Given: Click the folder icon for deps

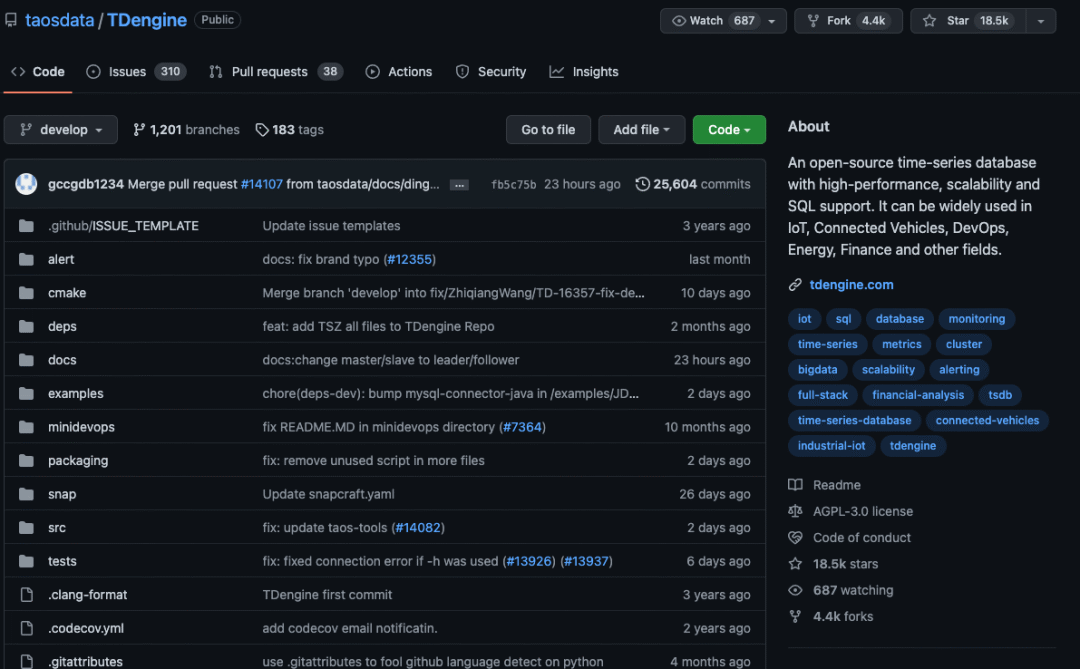Looking at the screenshot, I should [26, 326].
